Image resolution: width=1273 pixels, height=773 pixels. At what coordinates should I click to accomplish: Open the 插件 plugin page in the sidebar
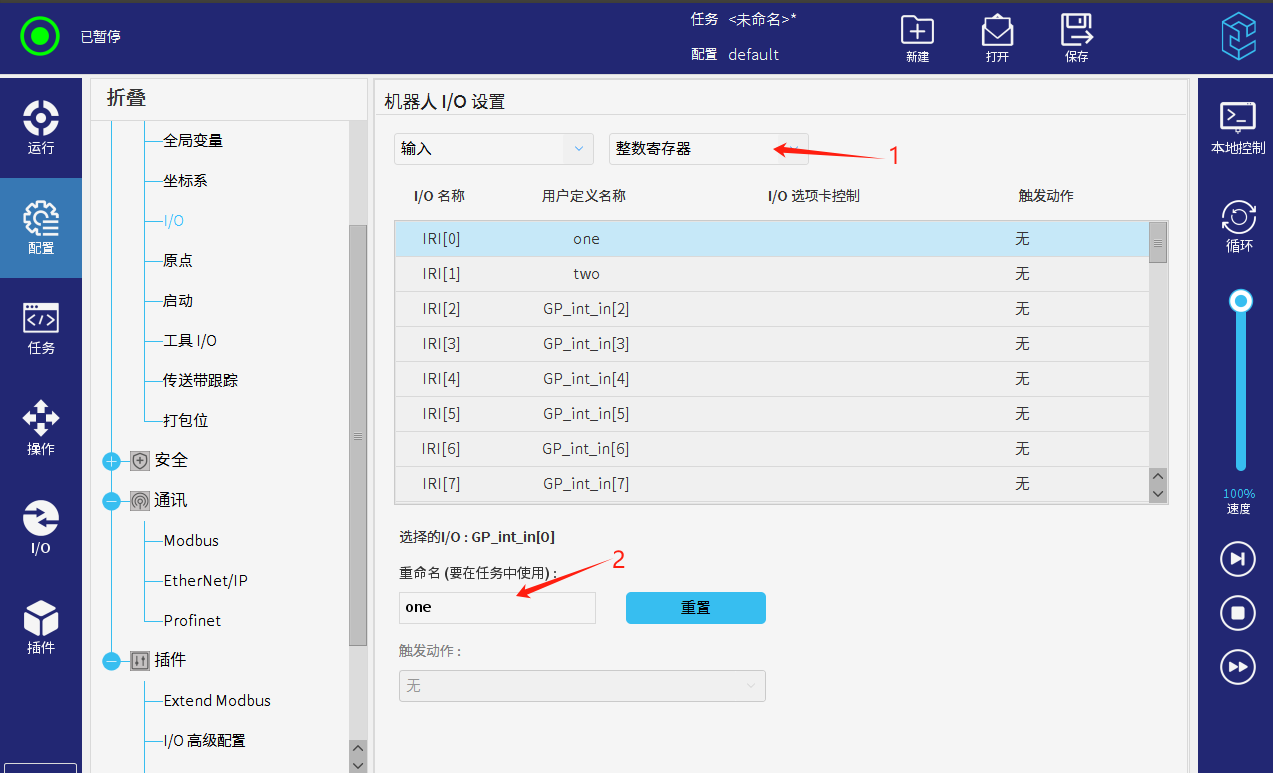(x=41, y=627)
